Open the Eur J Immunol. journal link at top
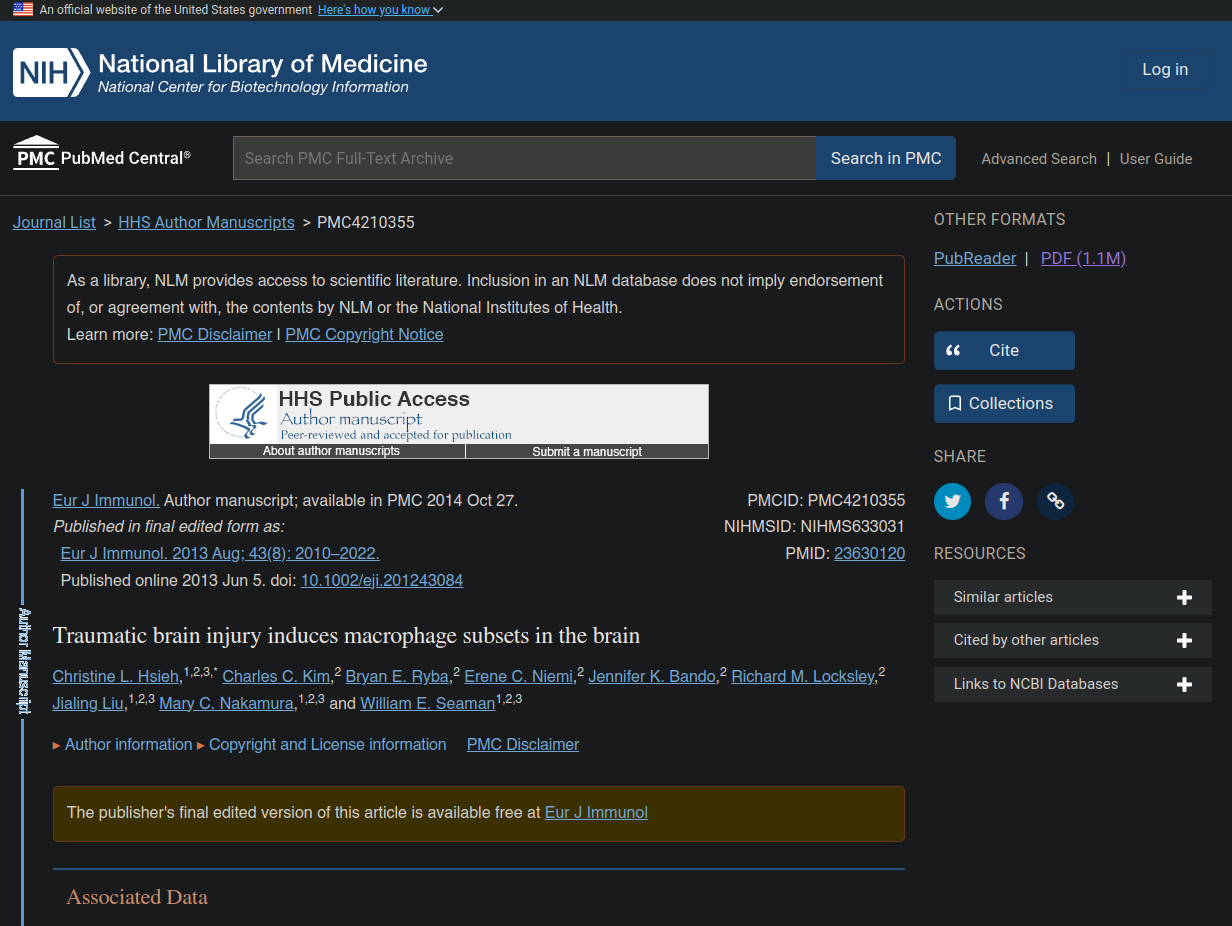Screen dimensions: 1232x926 (106, 500)
